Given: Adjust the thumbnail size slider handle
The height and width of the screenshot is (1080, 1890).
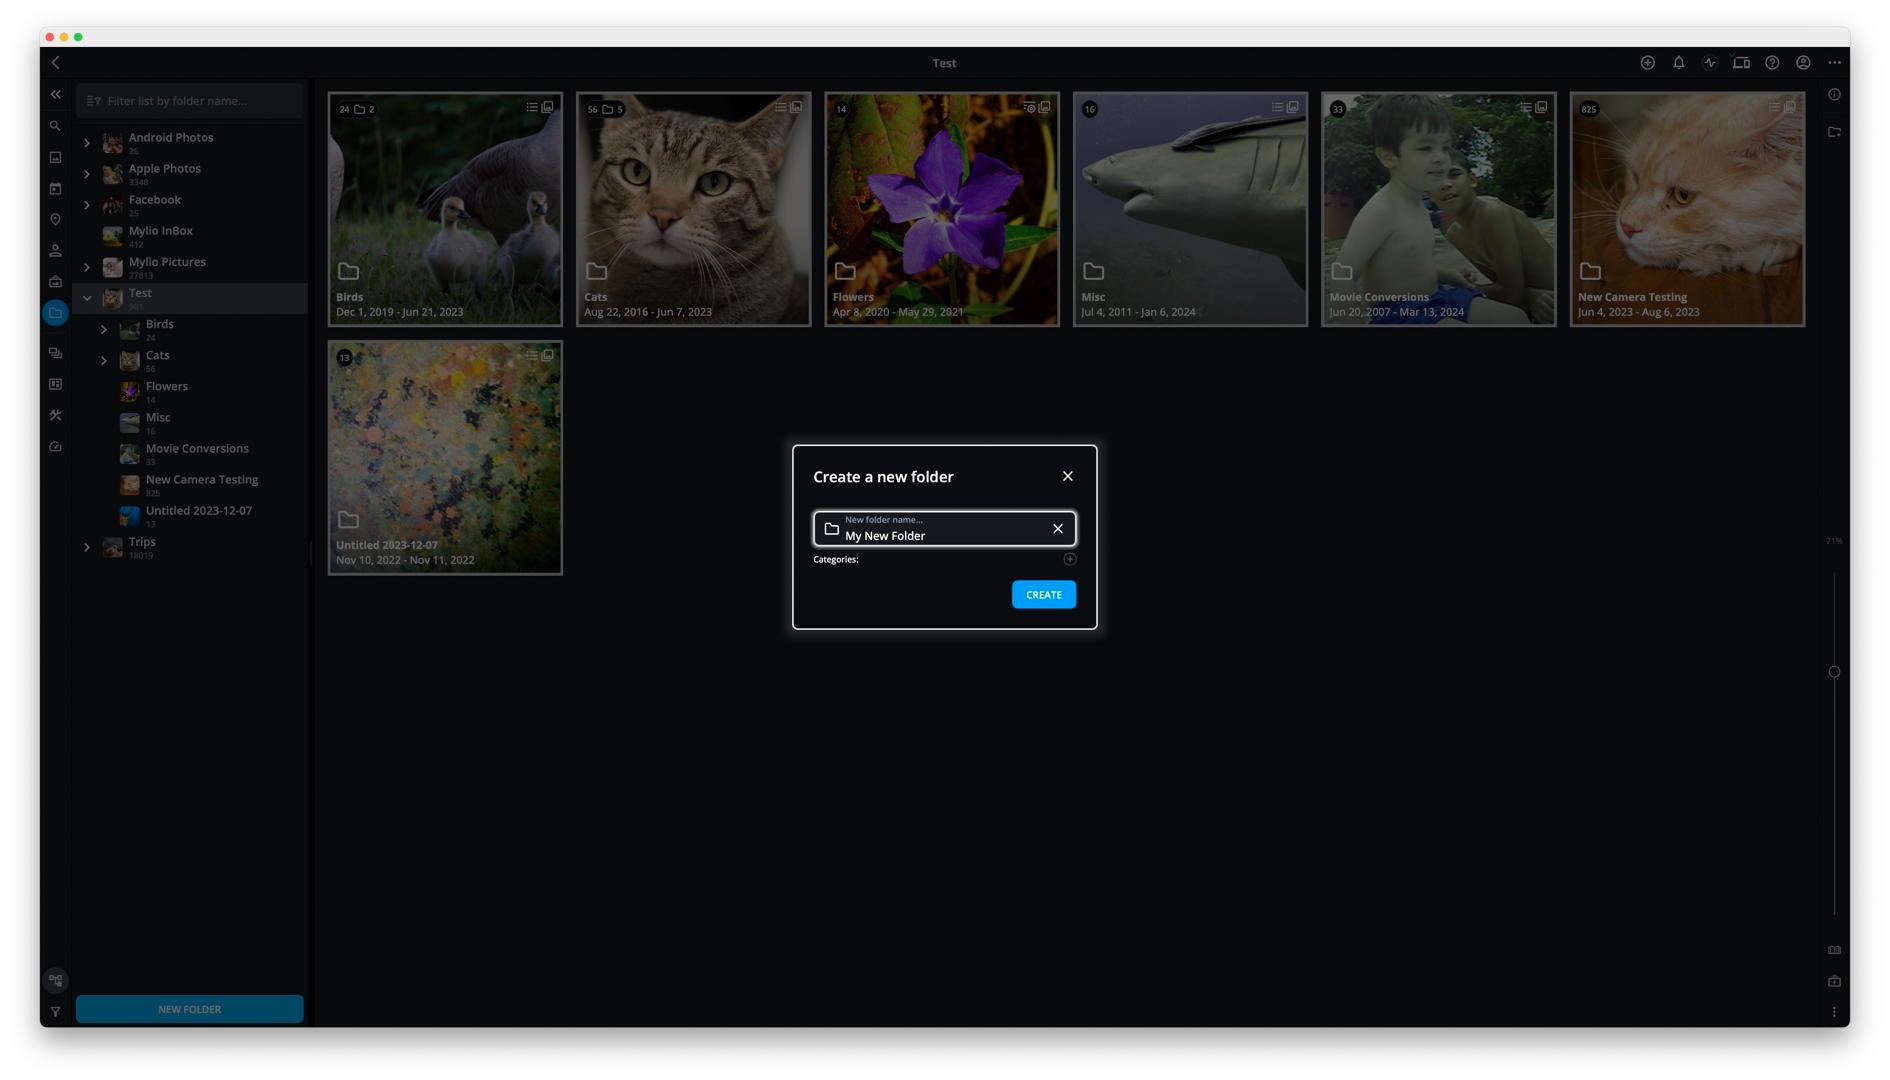Looking at the screenshot, I should [x=1833, y=672].
